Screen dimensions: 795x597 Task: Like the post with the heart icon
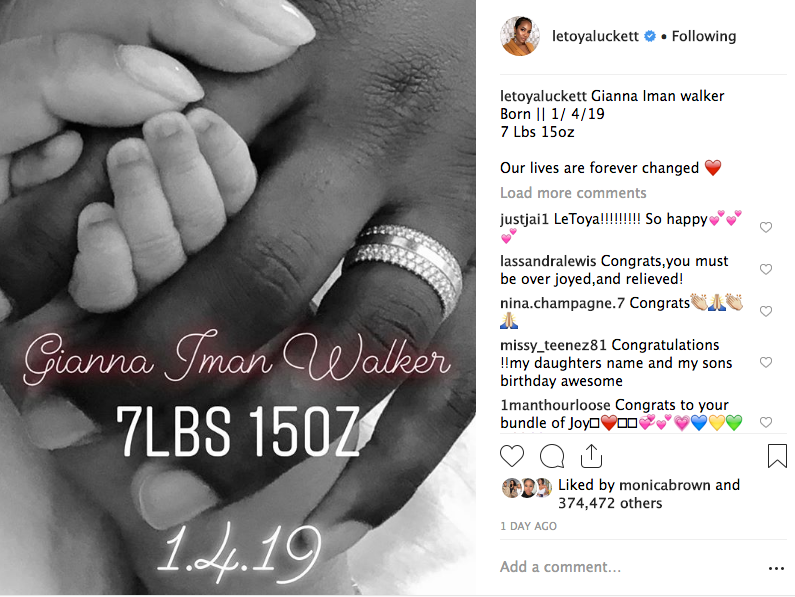[512, 455]
